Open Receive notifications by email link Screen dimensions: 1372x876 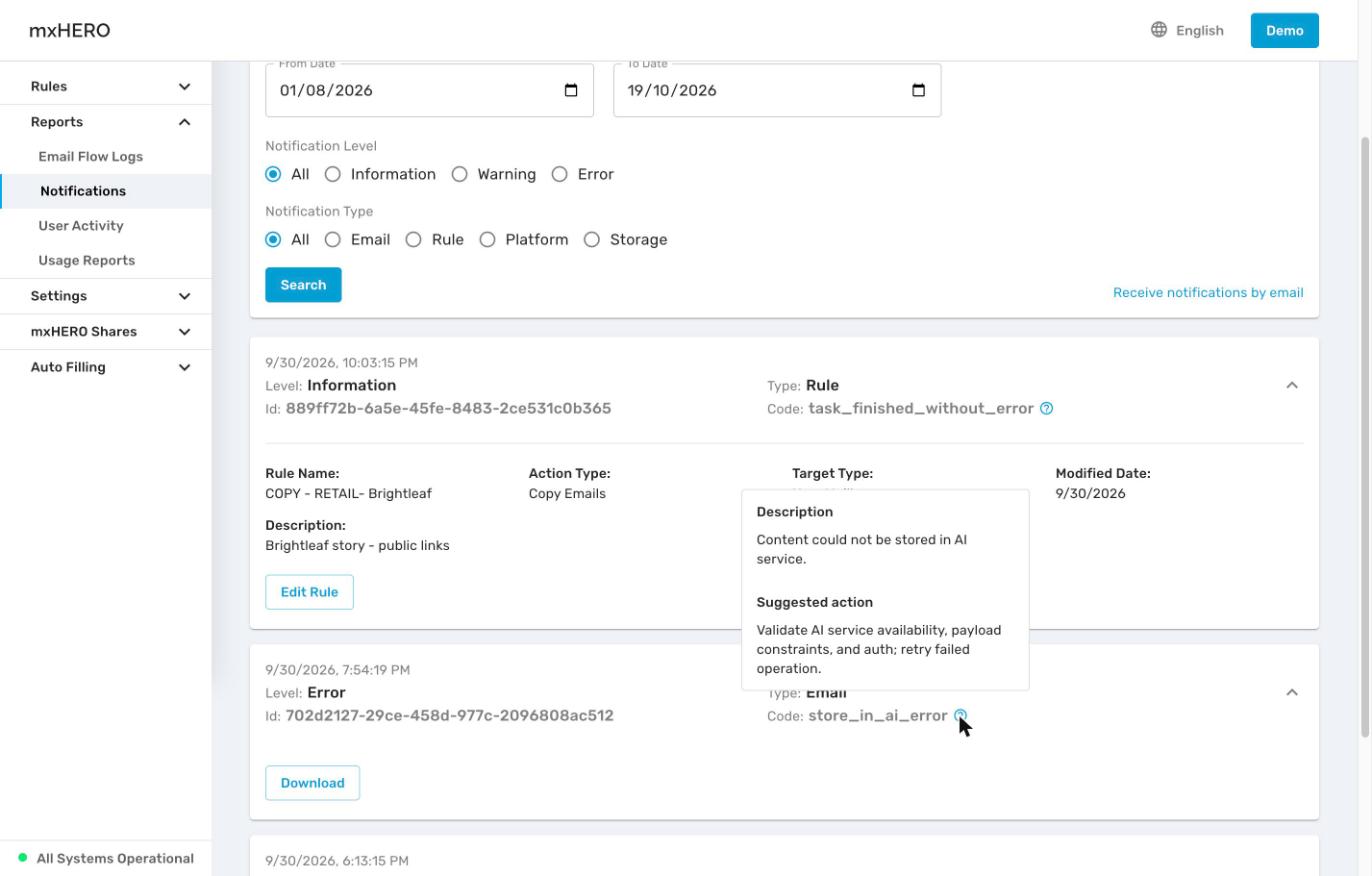coord(1208,293)
